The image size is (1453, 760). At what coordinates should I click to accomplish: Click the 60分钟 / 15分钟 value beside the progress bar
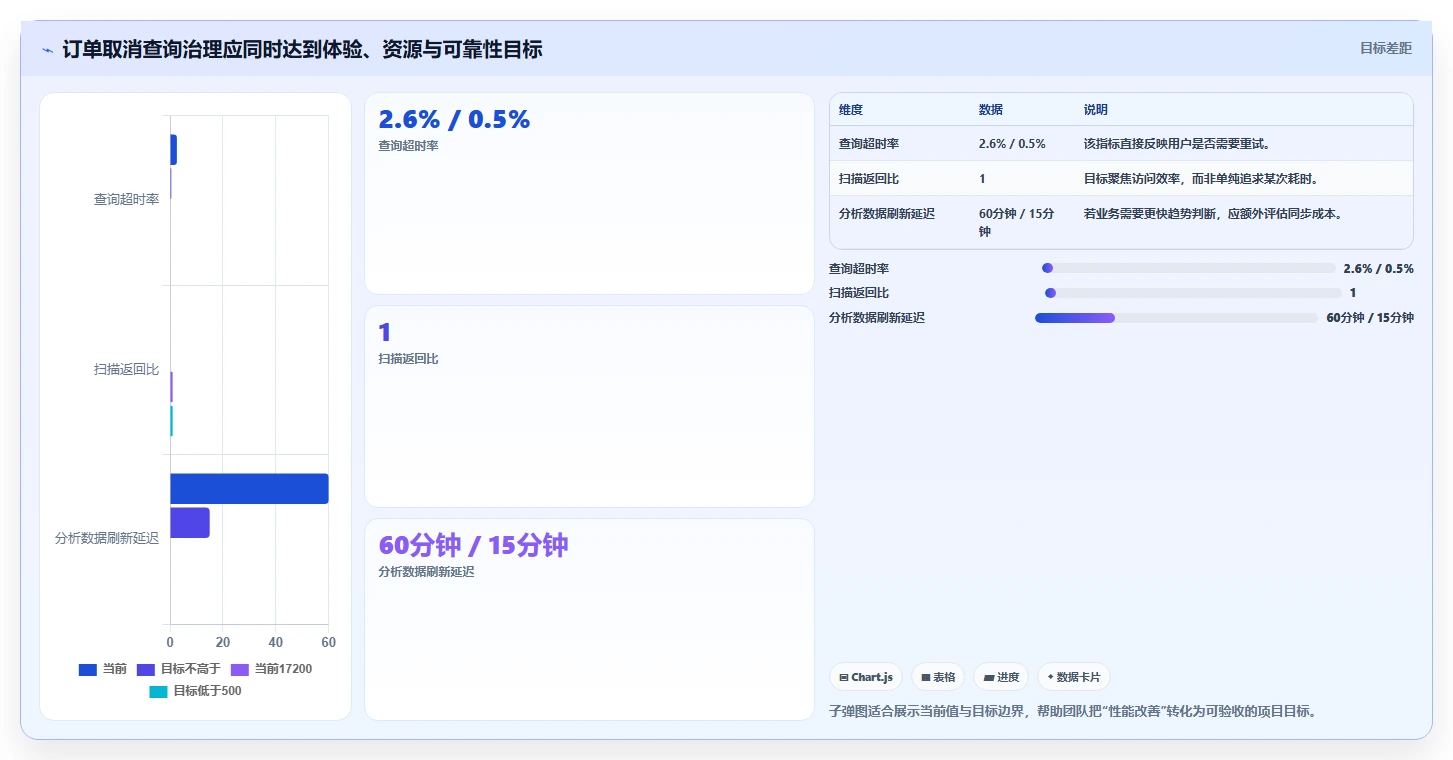(x=1370, y=318)
